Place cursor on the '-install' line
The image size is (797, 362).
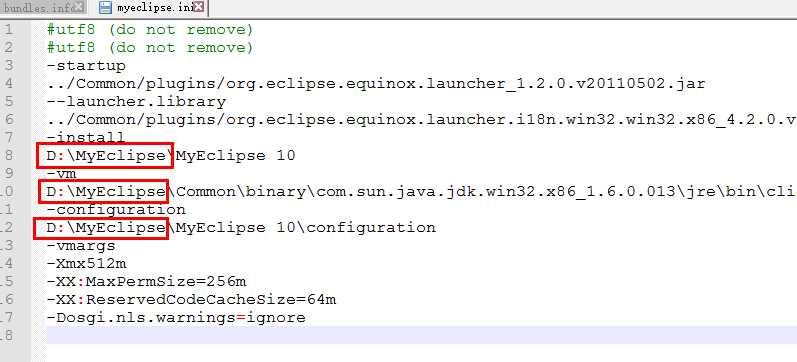click(86, 137)
